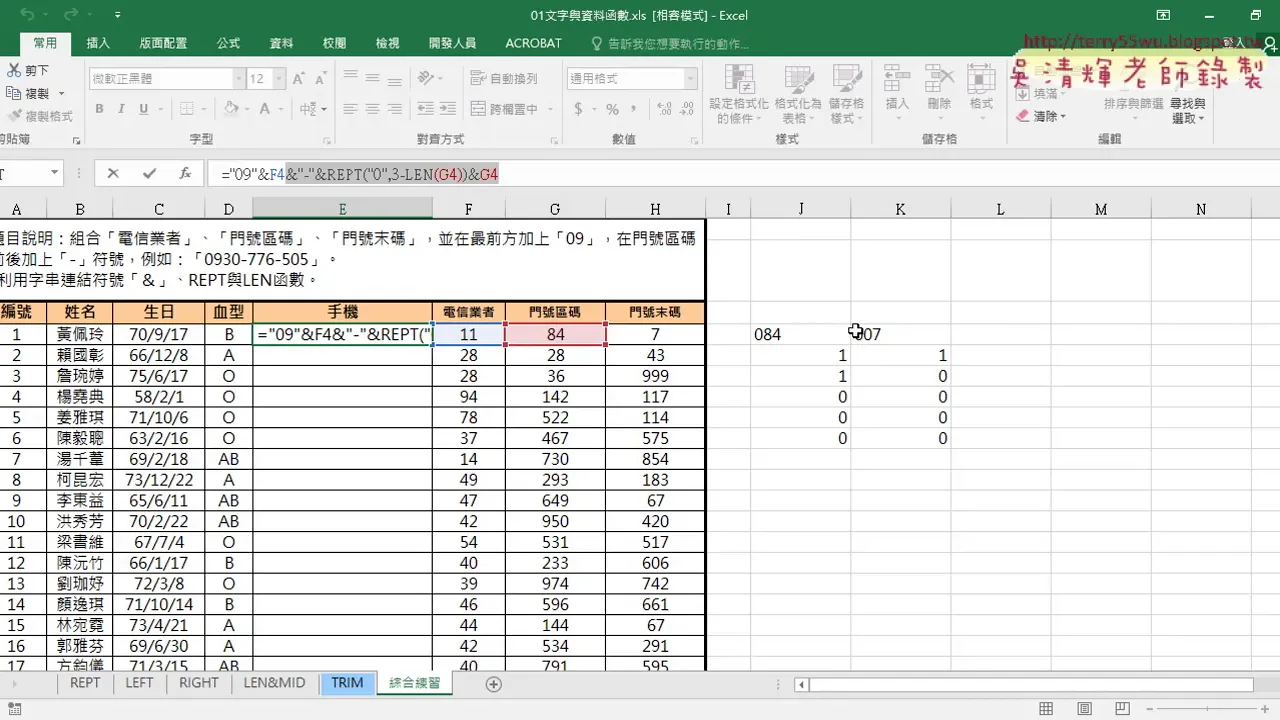Toggle Wrap Text (自動換列)
The height and width of the screenshot is (720, 1280).
[505, 79]
